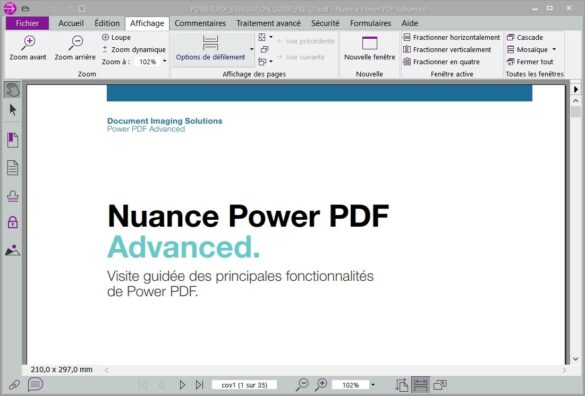Image resolution: width=585 pixels, height=396 pixels.
Task: Select the Hand pan tool
Action: (x=12, y=90)
